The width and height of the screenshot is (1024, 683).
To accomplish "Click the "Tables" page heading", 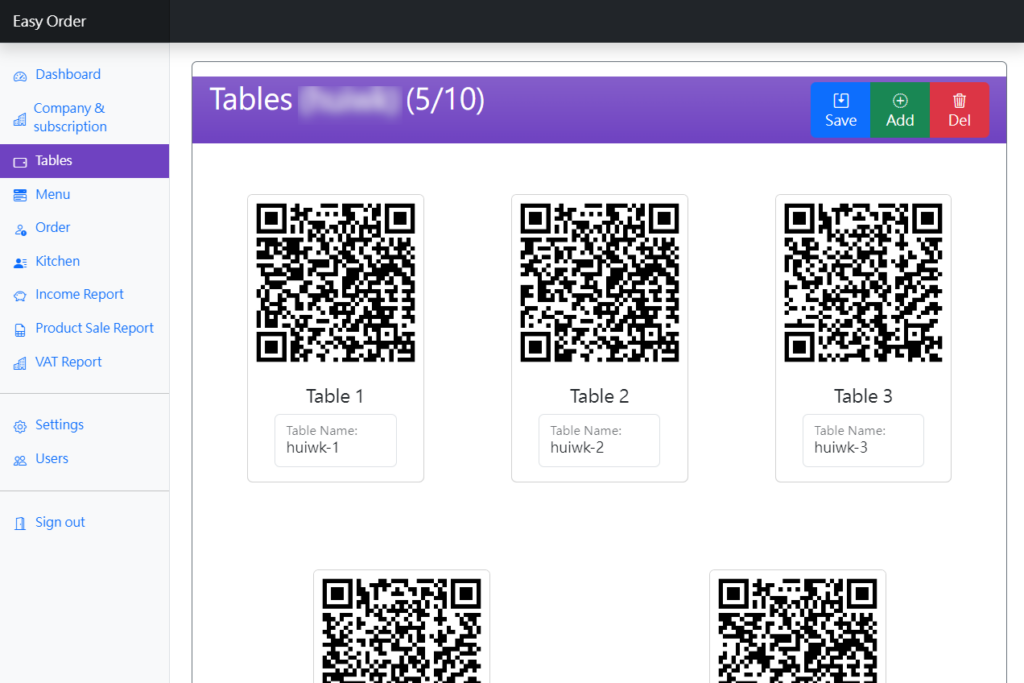I will 251,99.
